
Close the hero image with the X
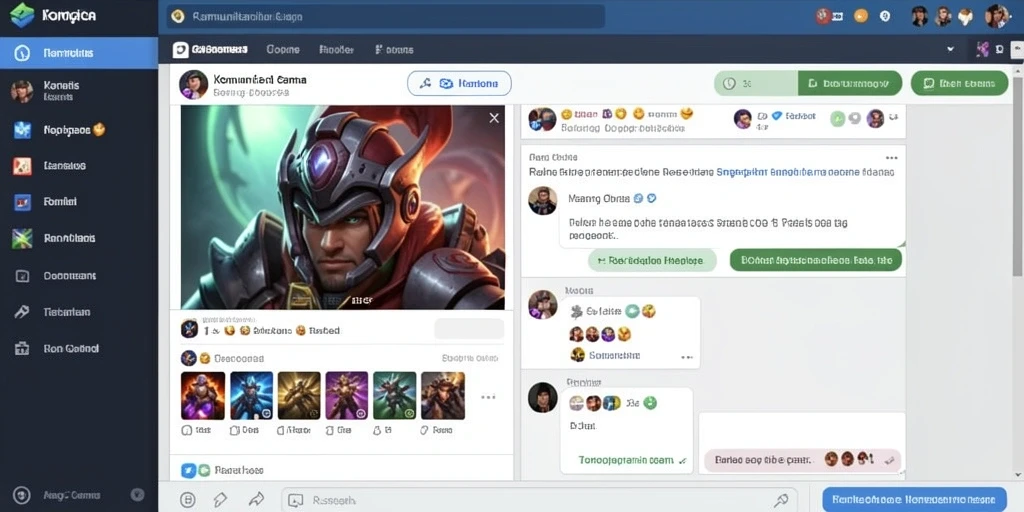click(494, 118)
